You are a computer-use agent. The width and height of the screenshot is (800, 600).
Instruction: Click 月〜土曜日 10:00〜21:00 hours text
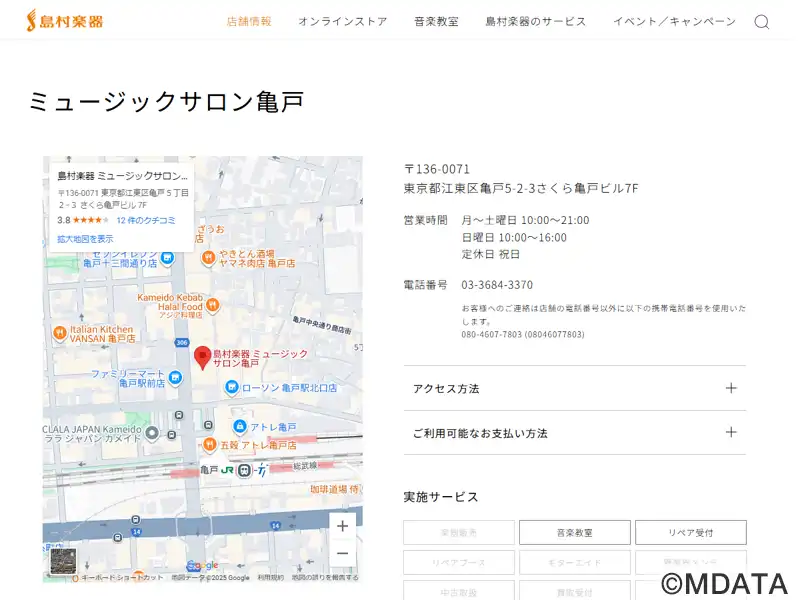click(526, 220)
